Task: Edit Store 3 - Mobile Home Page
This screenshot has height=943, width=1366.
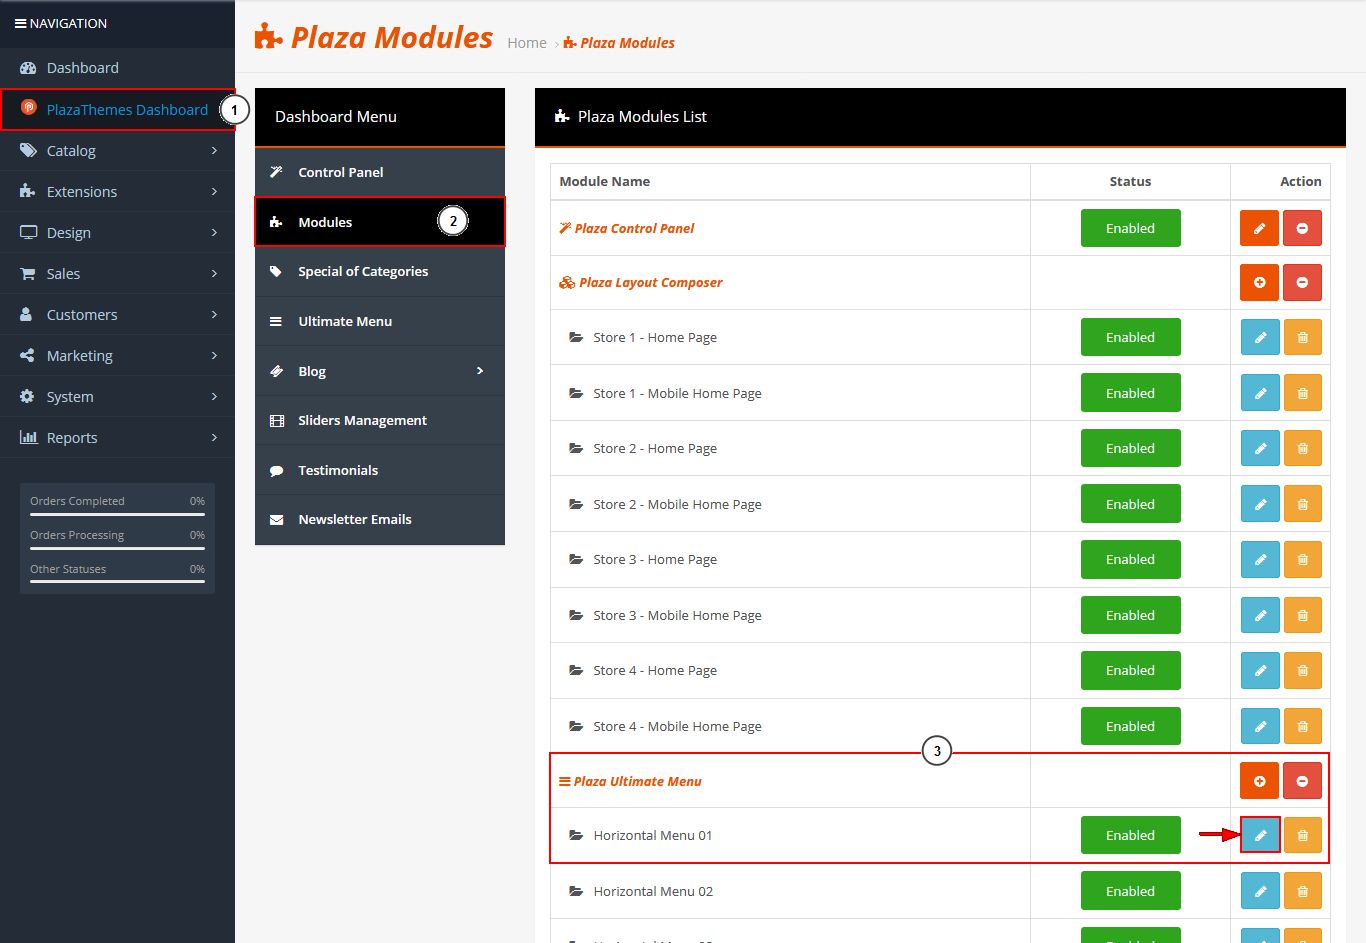Action: (x=1260, y=615)
